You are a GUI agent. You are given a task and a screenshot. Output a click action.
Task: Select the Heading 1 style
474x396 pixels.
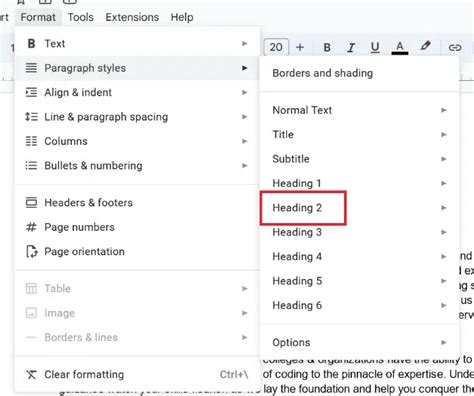click(x=360, y=183)
